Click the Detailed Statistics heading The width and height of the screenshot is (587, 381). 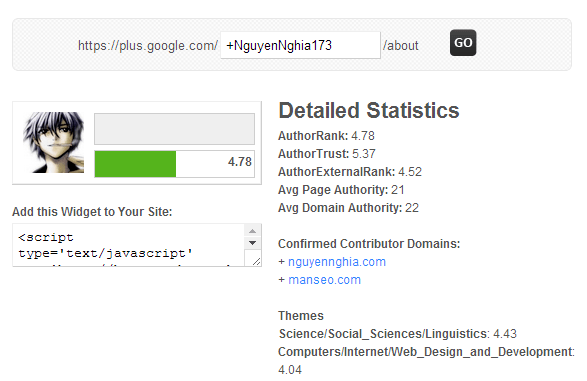pos(369,110)
